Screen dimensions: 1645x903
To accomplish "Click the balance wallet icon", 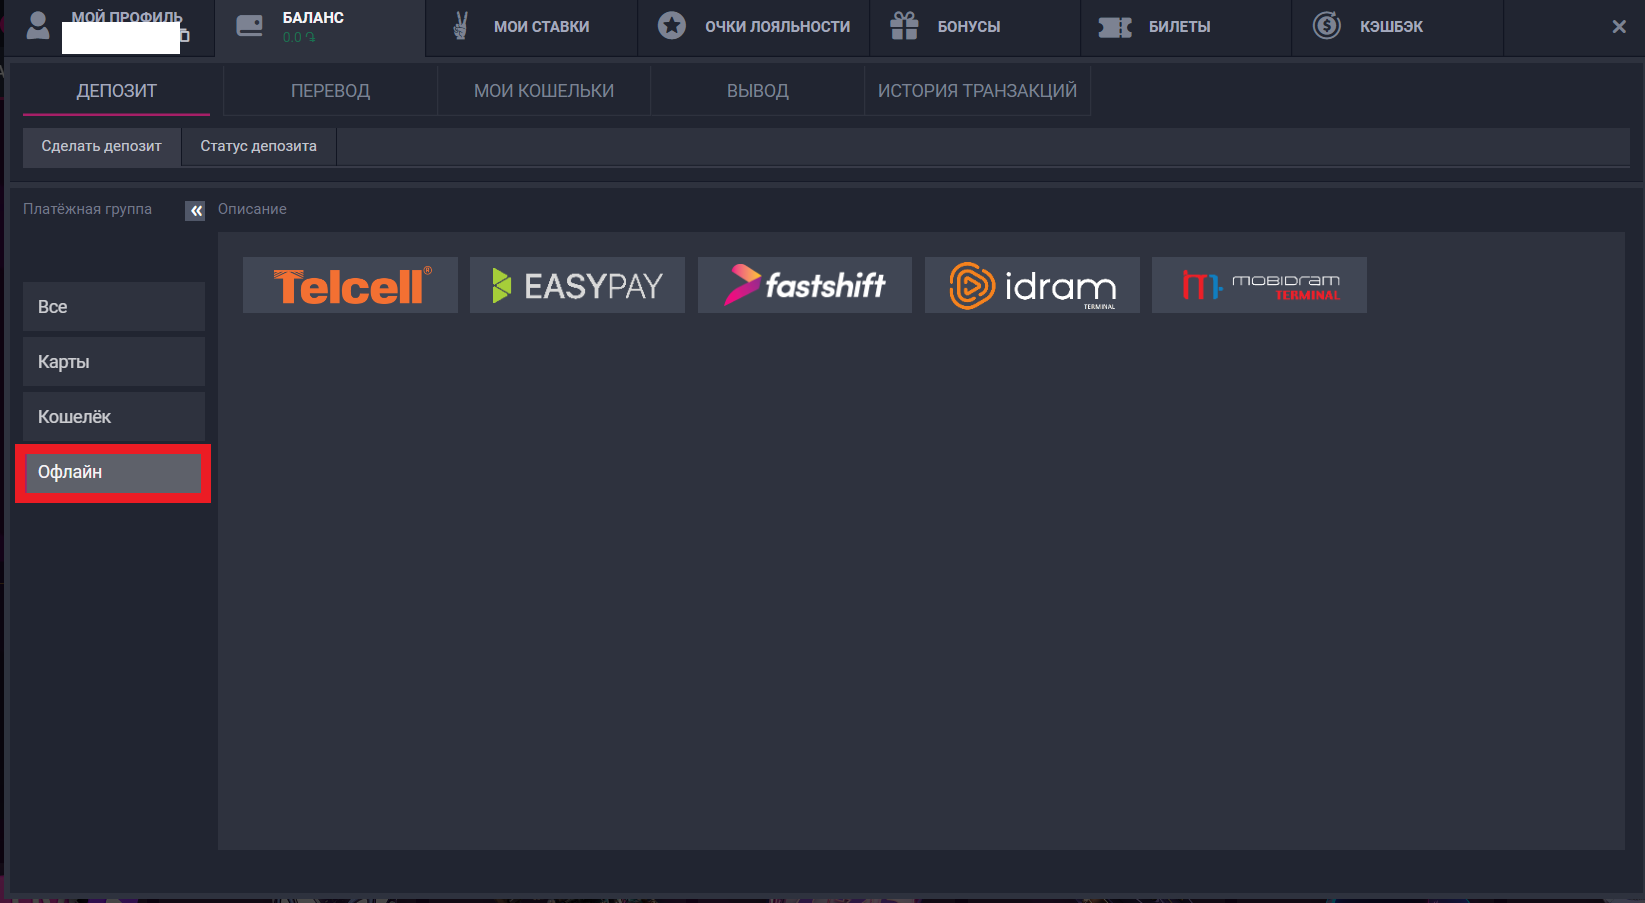I will pos(250,26).
